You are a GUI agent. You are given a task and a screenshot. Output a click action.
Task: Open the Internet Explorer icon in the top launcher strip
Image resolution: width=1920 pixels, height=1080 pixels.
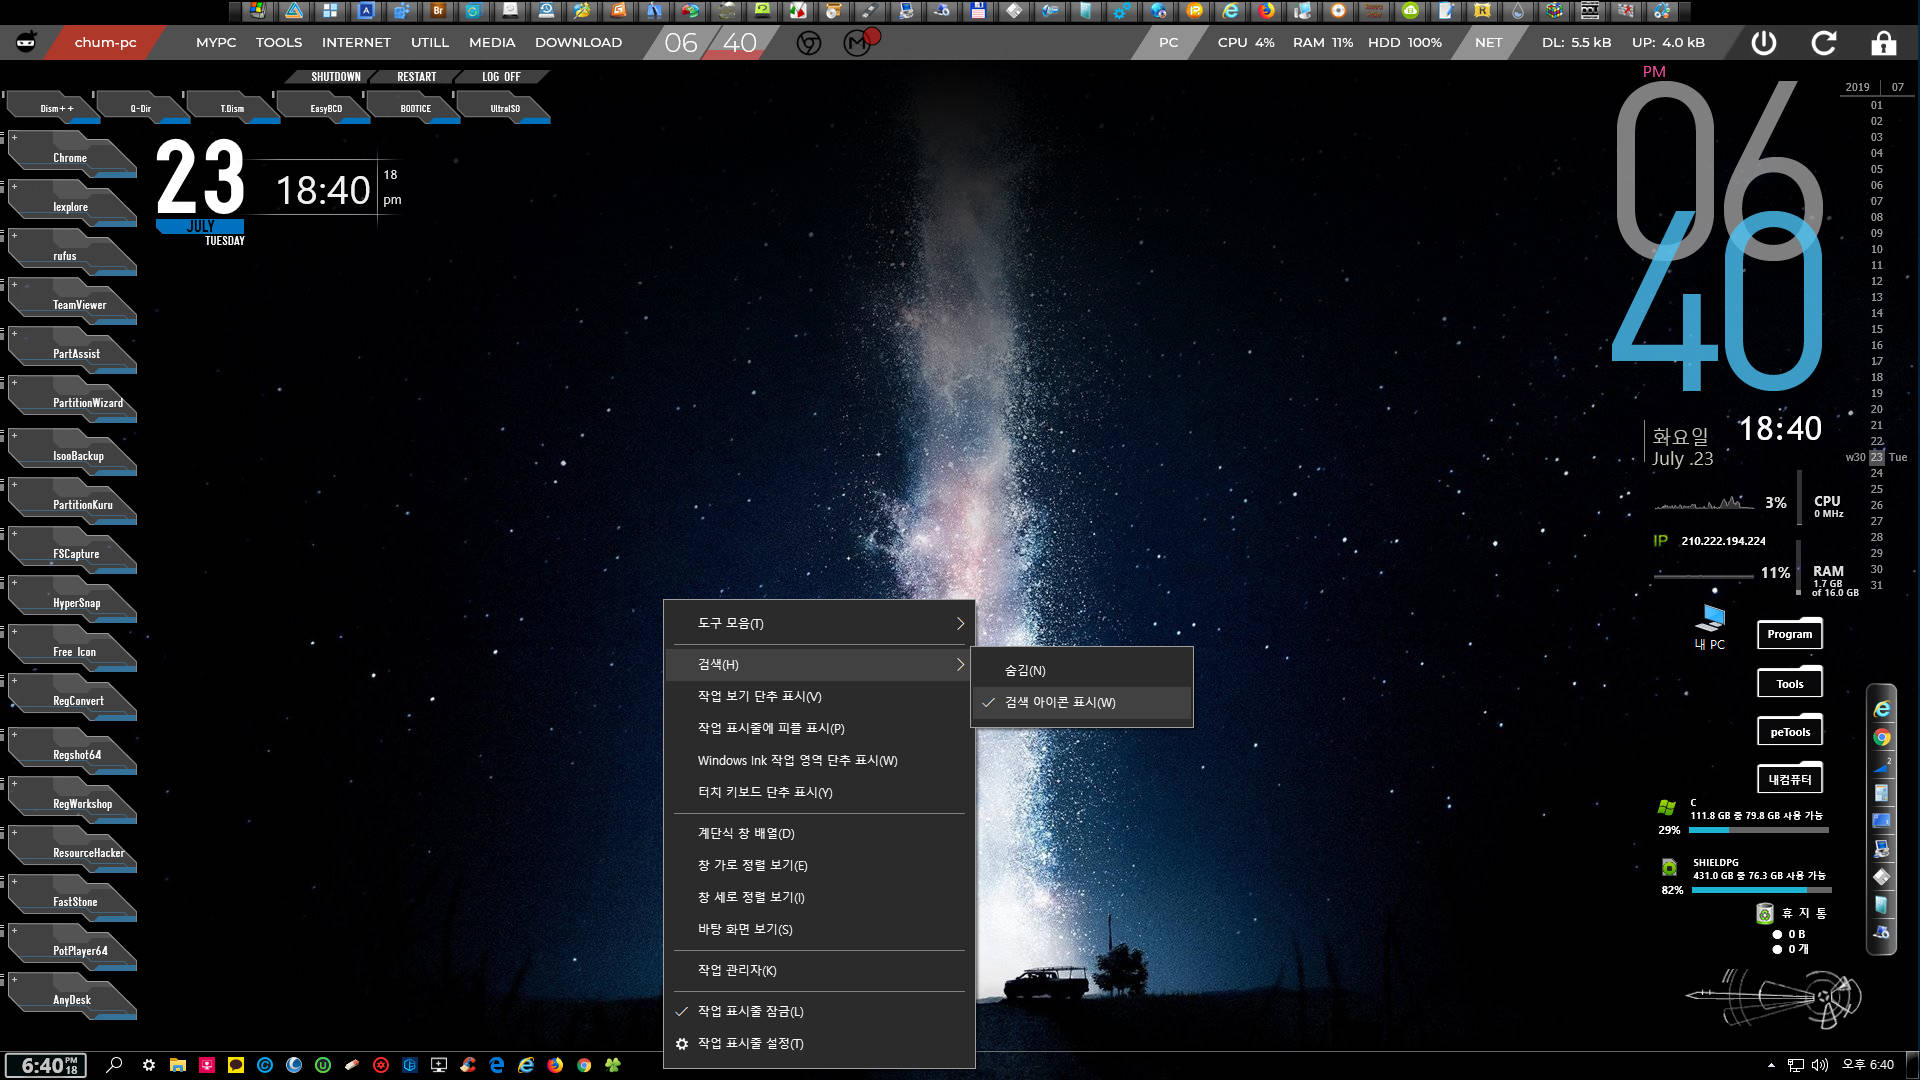click(x=1231, y=11)
